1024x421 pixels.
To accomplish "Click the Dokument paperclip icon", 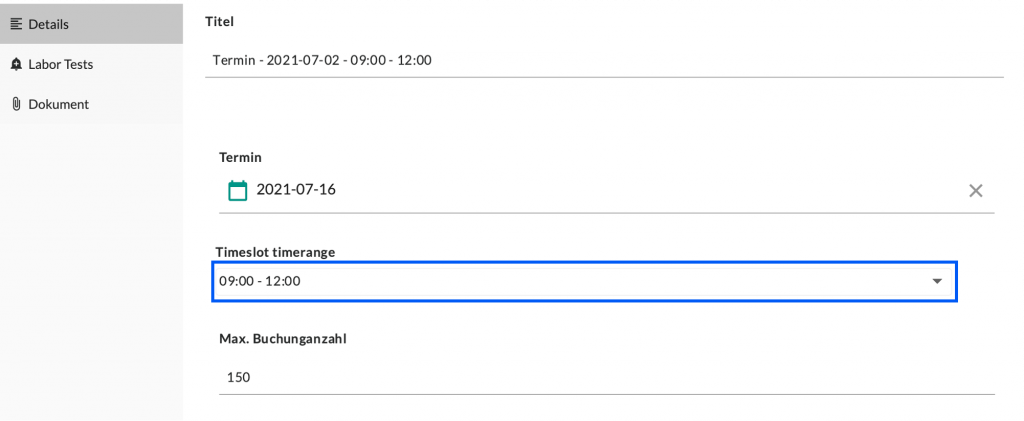I will coord(16,104).
